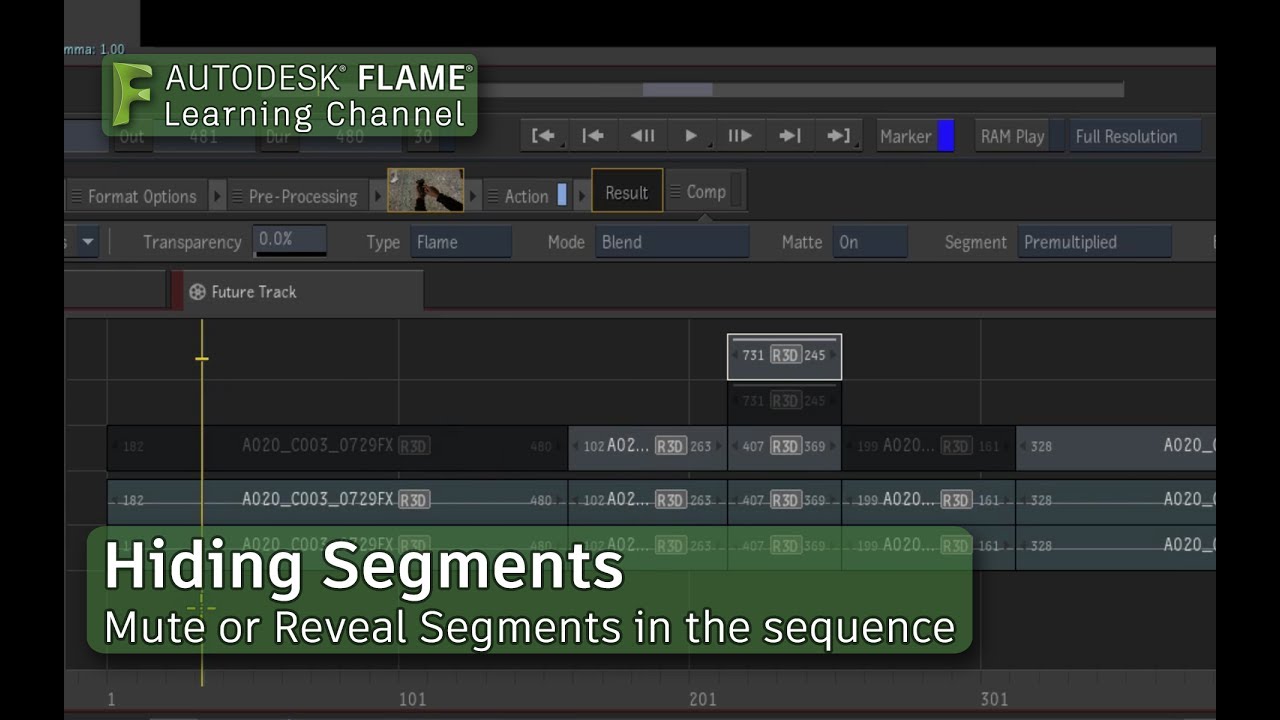Select the 328 segment on the lower visible track
1280x720 pixels.
[1116, 500]
